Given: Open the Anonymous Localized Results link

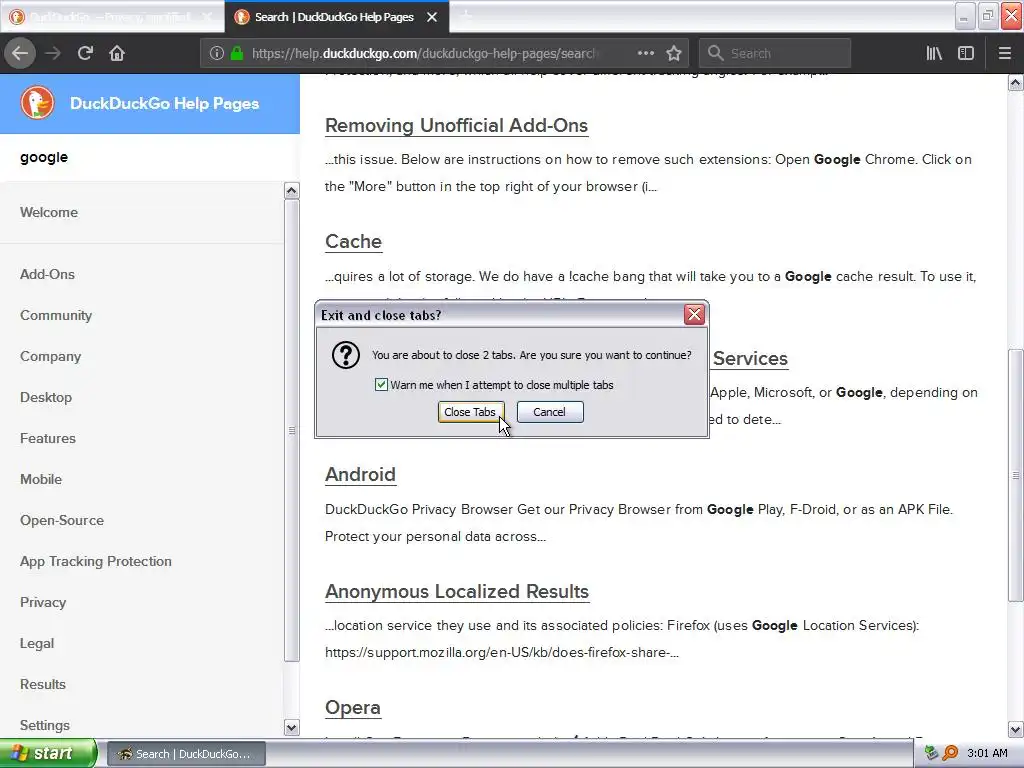Looking at the screenshot, I should pos(457,592).
